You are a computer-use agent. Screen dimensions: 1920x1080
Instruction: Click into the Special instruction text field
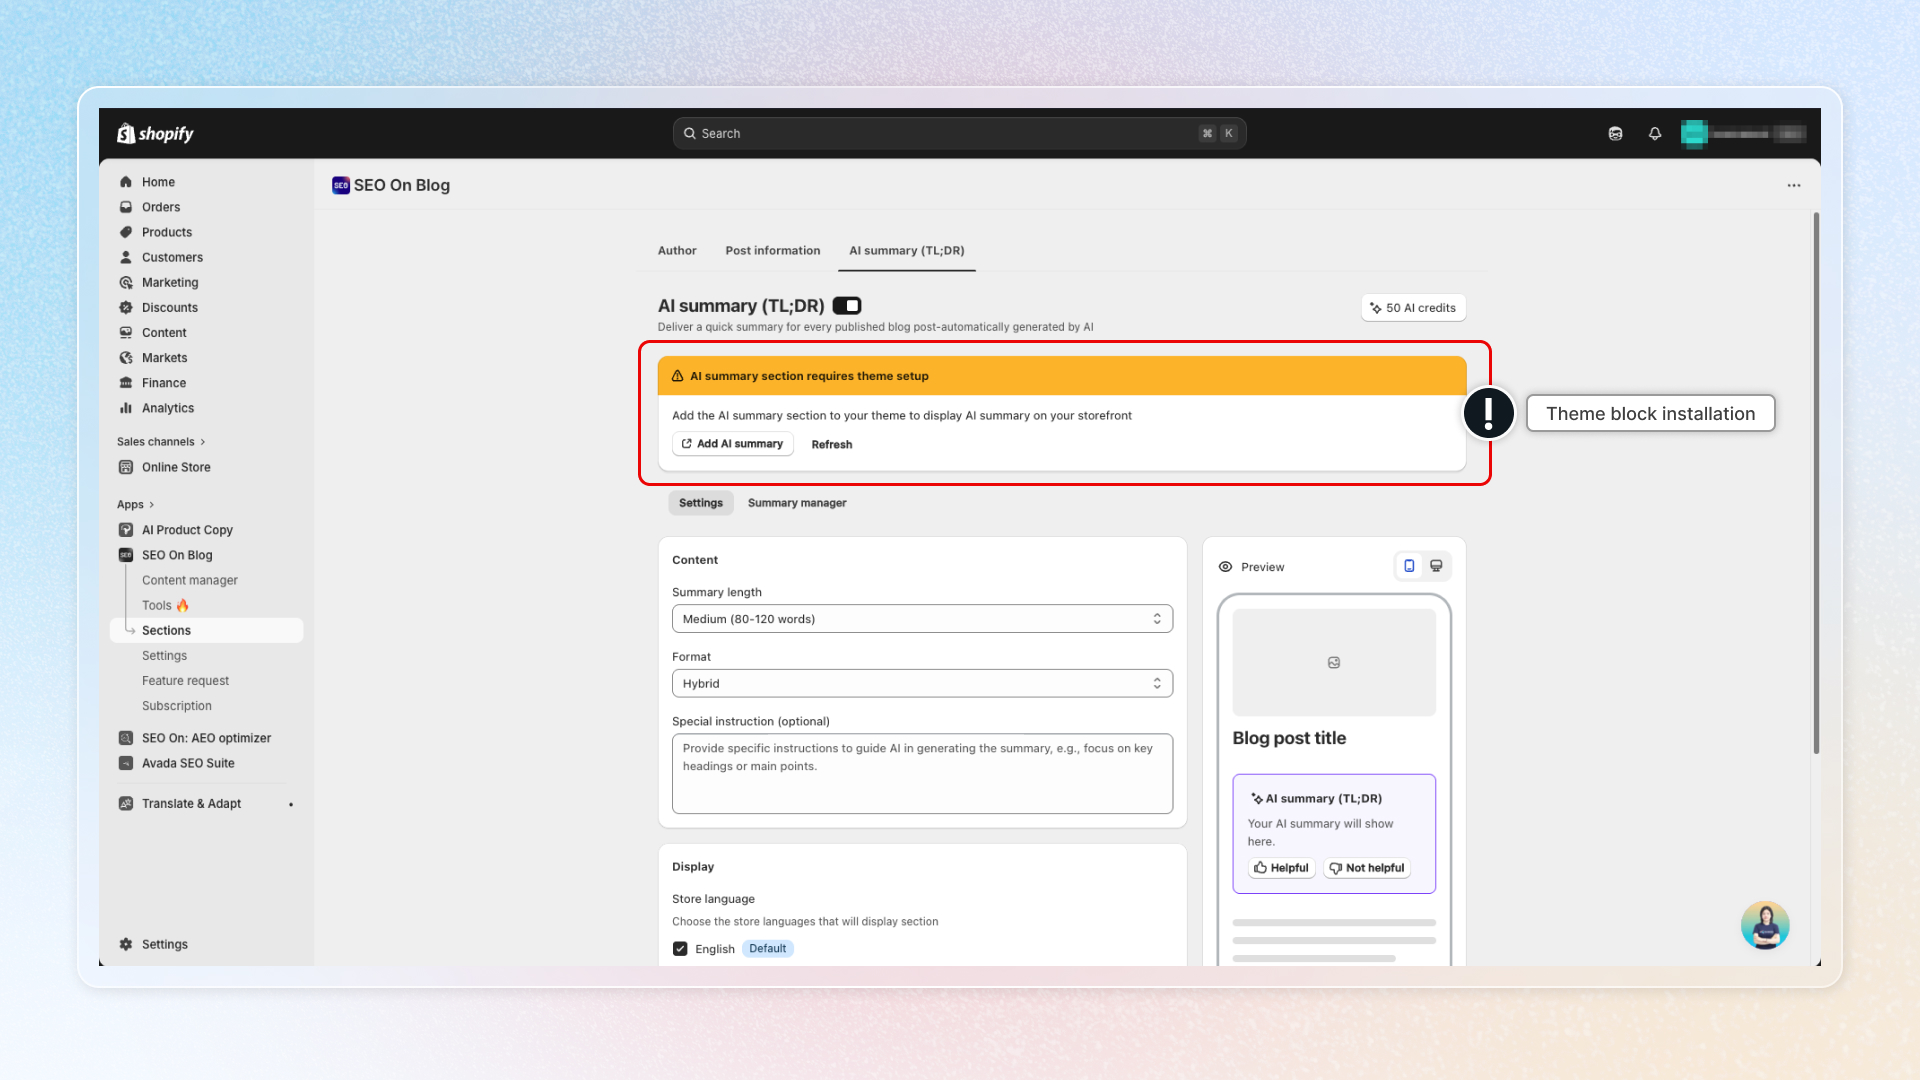pyautogui.click(x=921, y=774)
